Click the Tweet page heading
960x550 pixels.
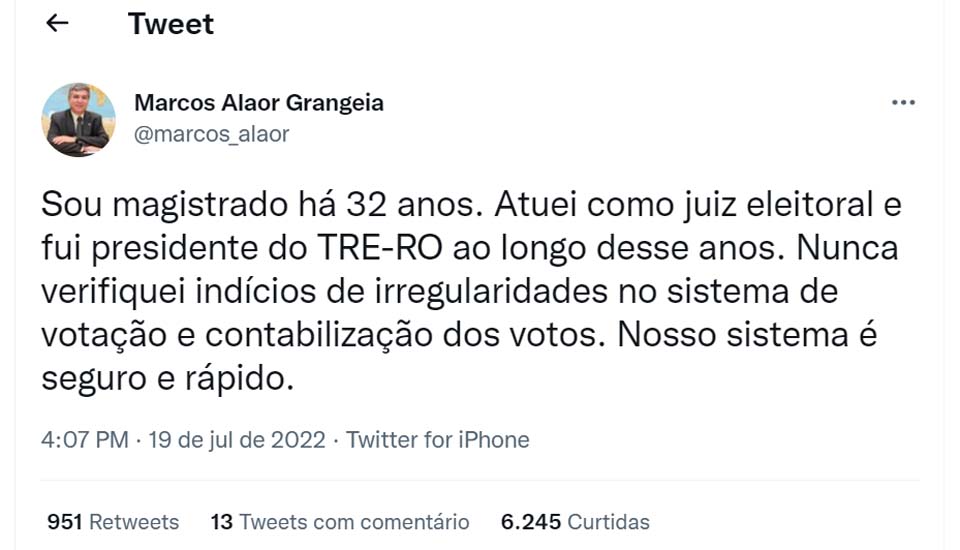171,24
